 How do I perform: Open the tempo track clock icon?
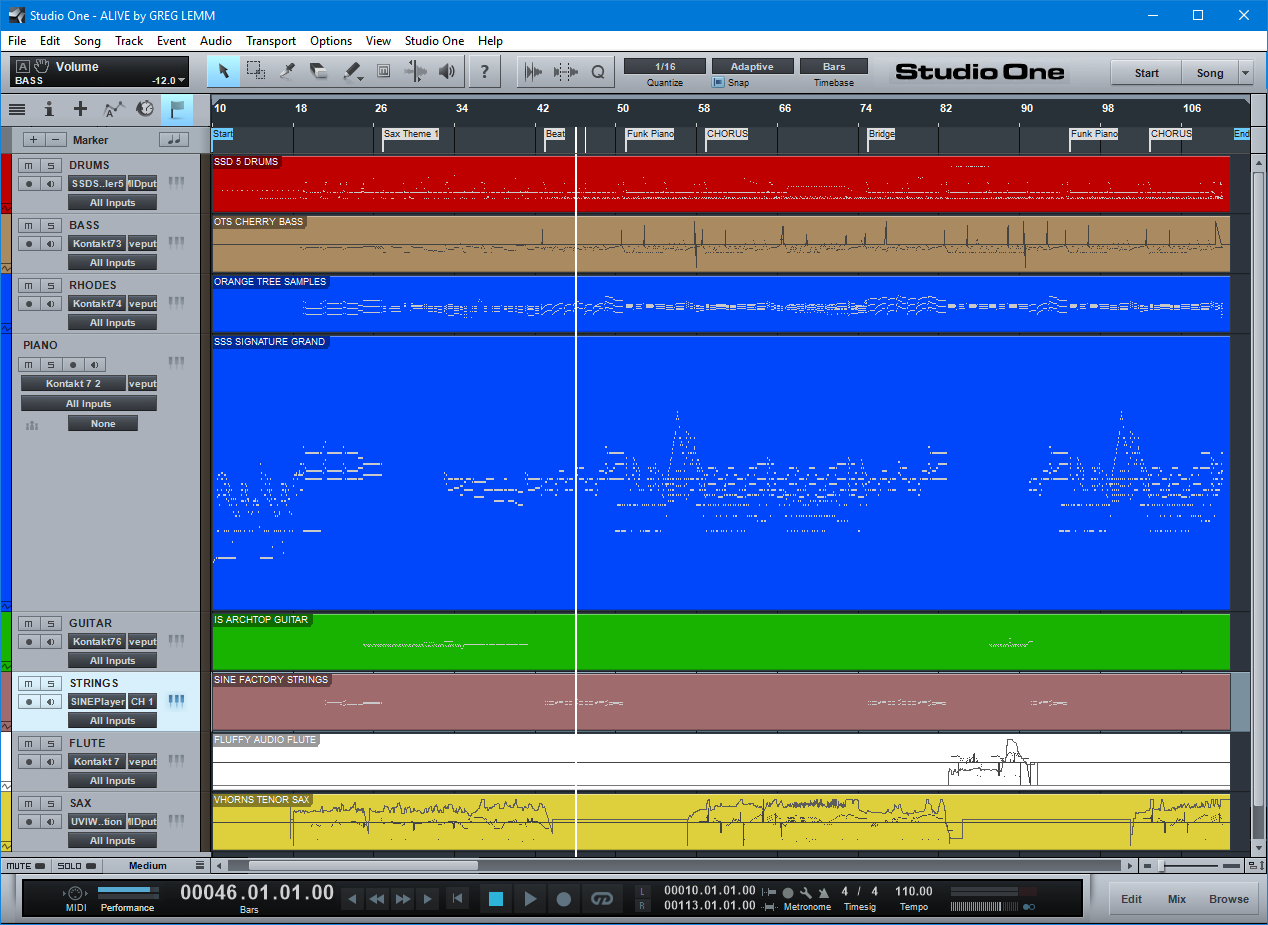[x=145, y=109]
